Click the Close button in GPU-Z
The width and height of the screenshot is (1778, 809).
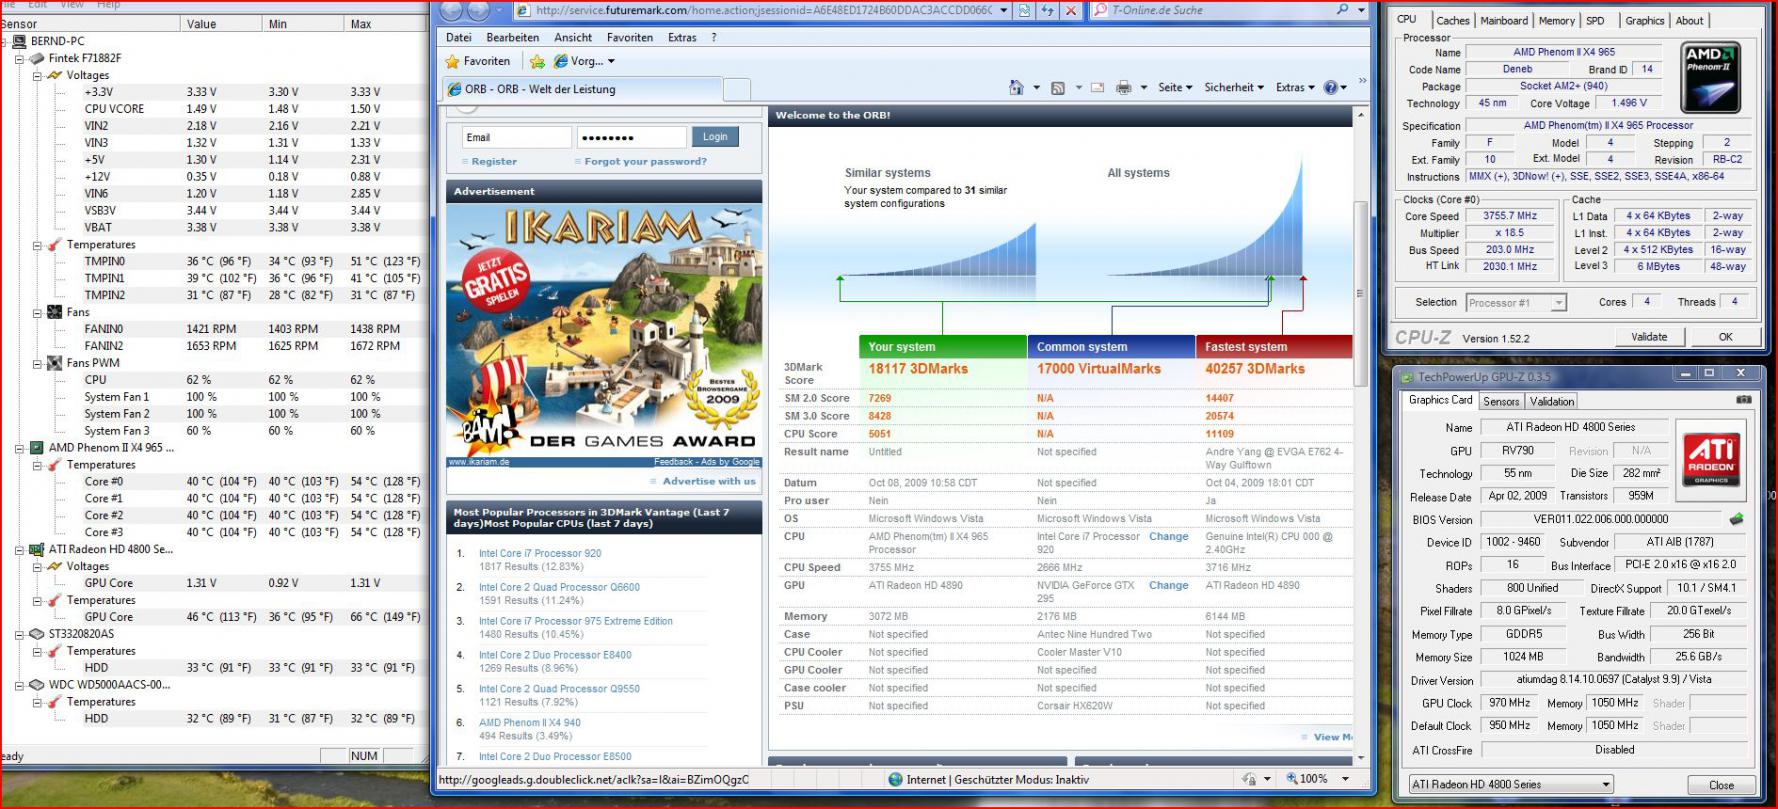point(1721,785)
